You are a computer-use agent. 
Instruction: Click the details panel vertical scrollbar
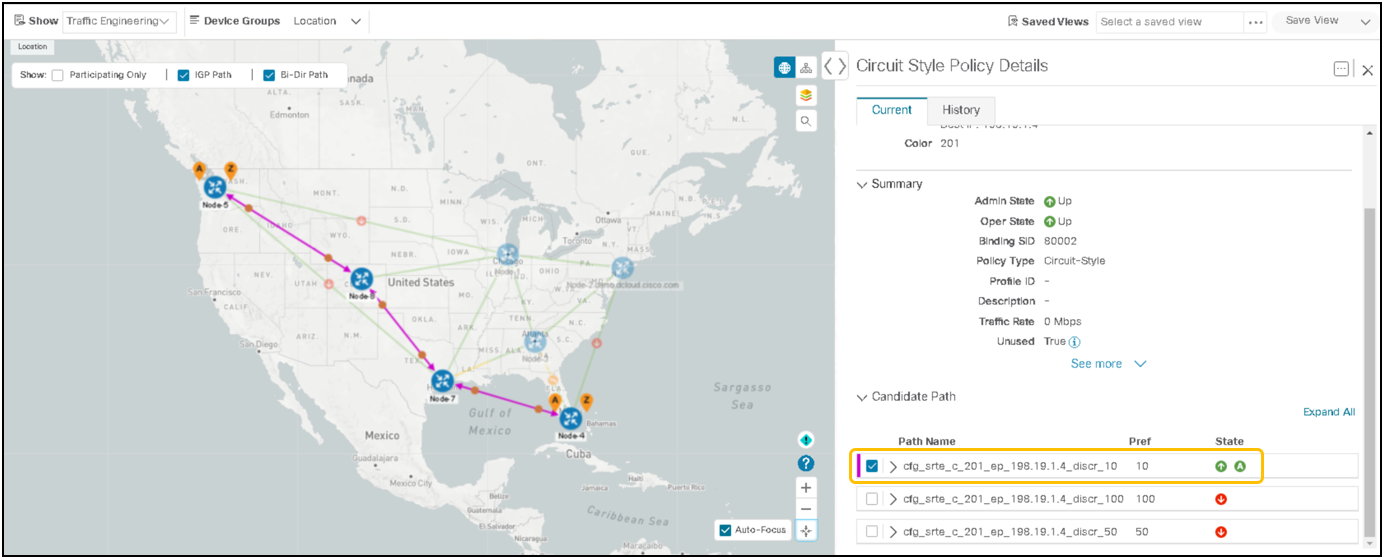pos(1368,370)
